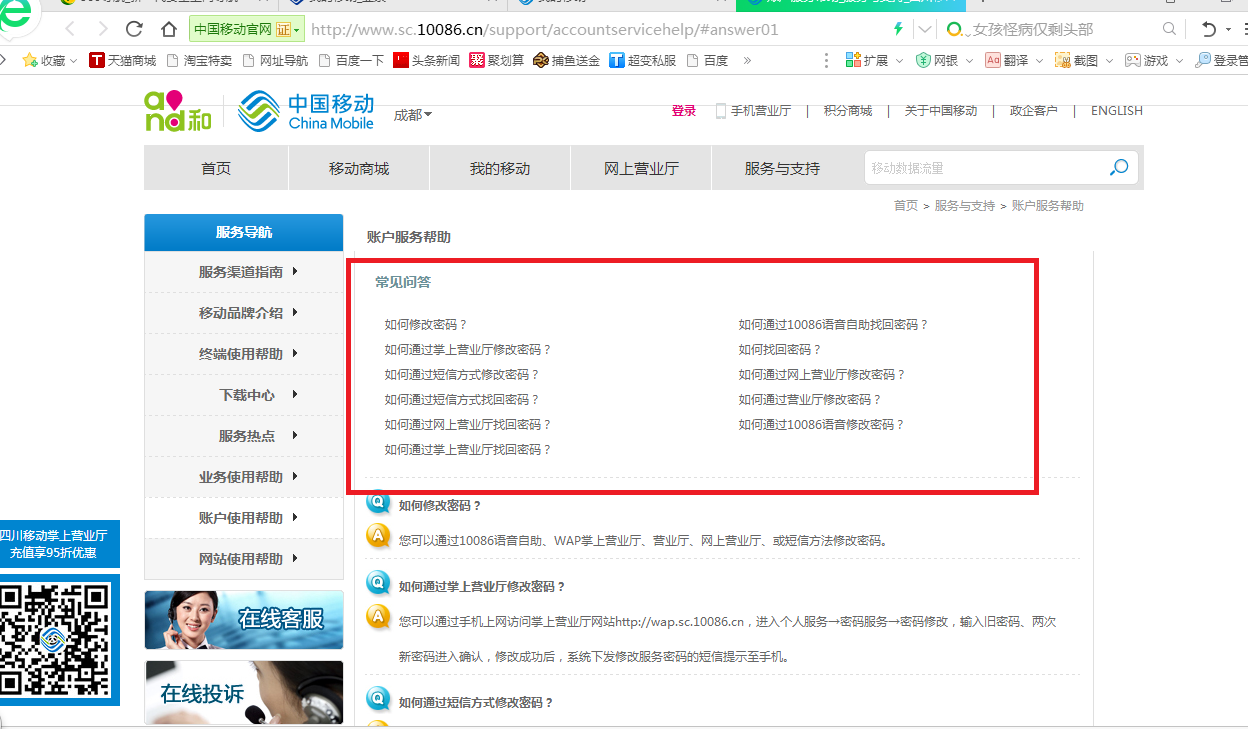
Task: Open the 在线客服 banner
Action: (244, 620)
